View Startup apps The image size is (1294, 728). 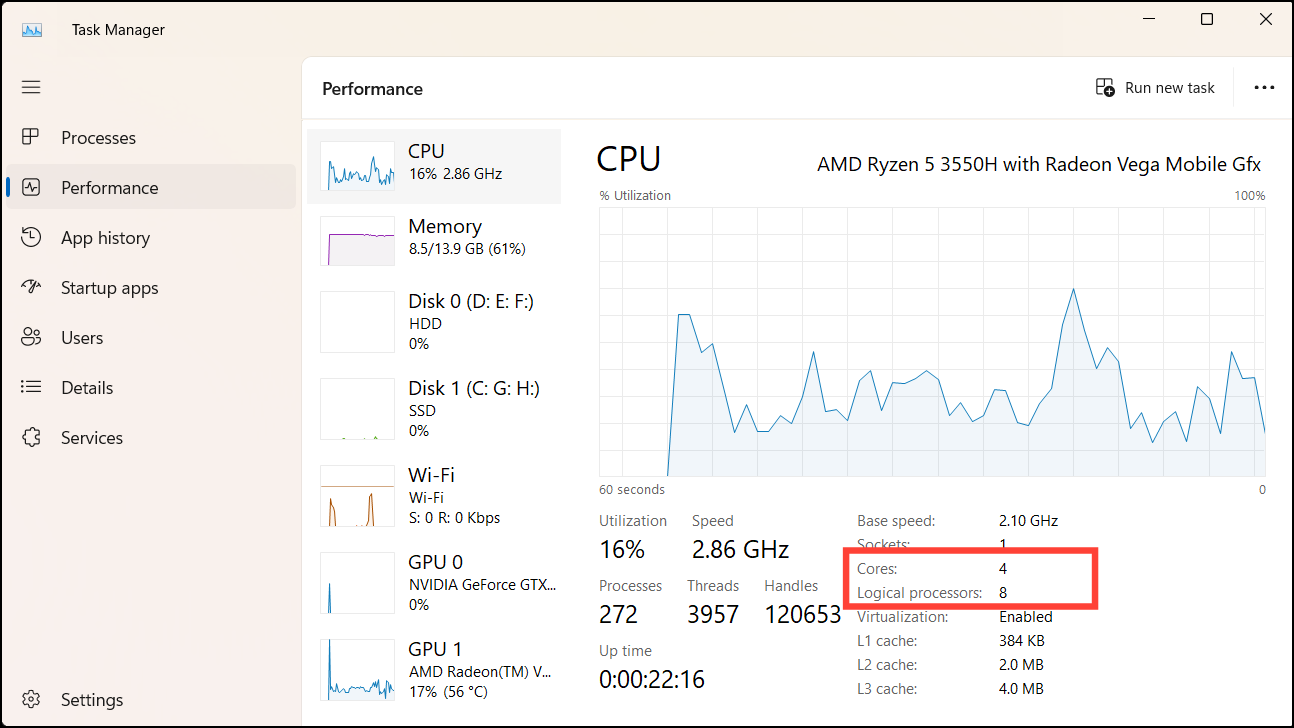pyautogui.click(x=31, y=287)
